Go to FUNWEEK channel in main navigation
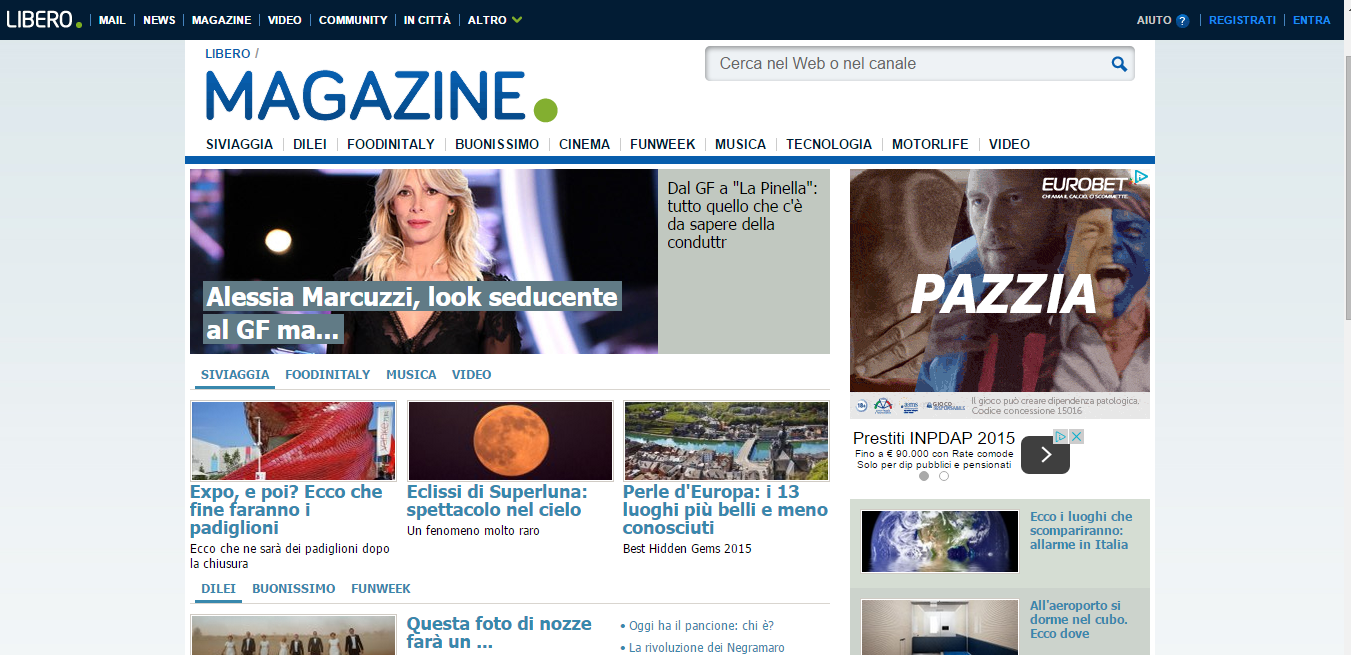Viewport: 1351px width, 655px height. coord(662,144)
